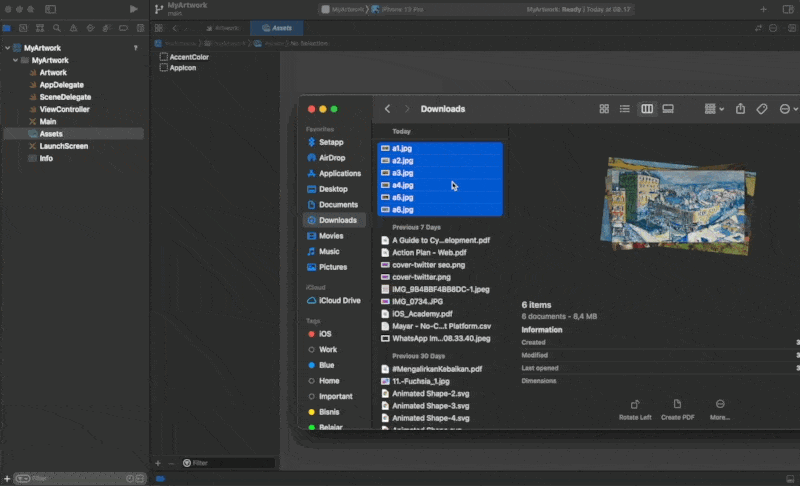Go back in Finder Downloads window
800x486 pixels.
(x=387, y=109)
